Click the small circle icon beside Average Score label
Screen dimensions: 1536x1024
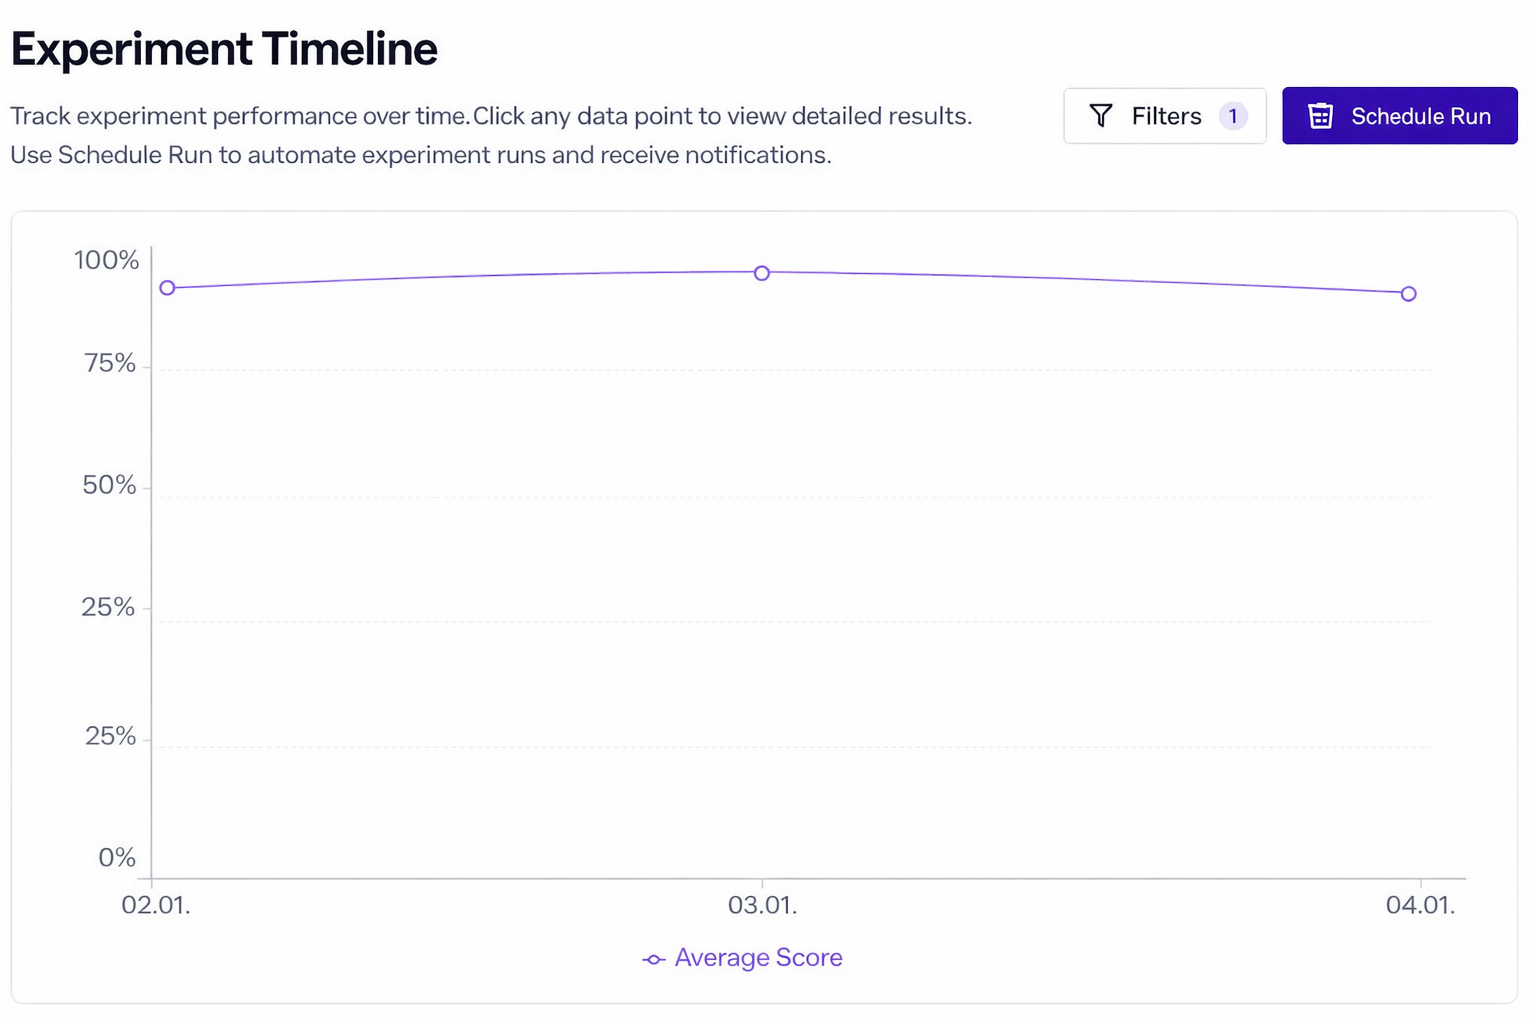tap(652, 958)
